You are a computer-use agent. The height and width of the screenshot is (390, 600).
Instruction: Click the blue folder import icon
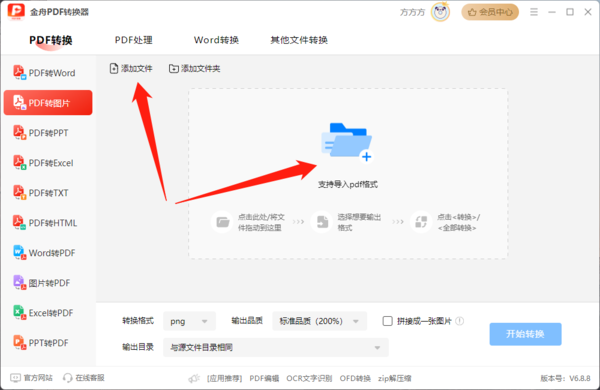pyautogui.click(x=347, y=142)
